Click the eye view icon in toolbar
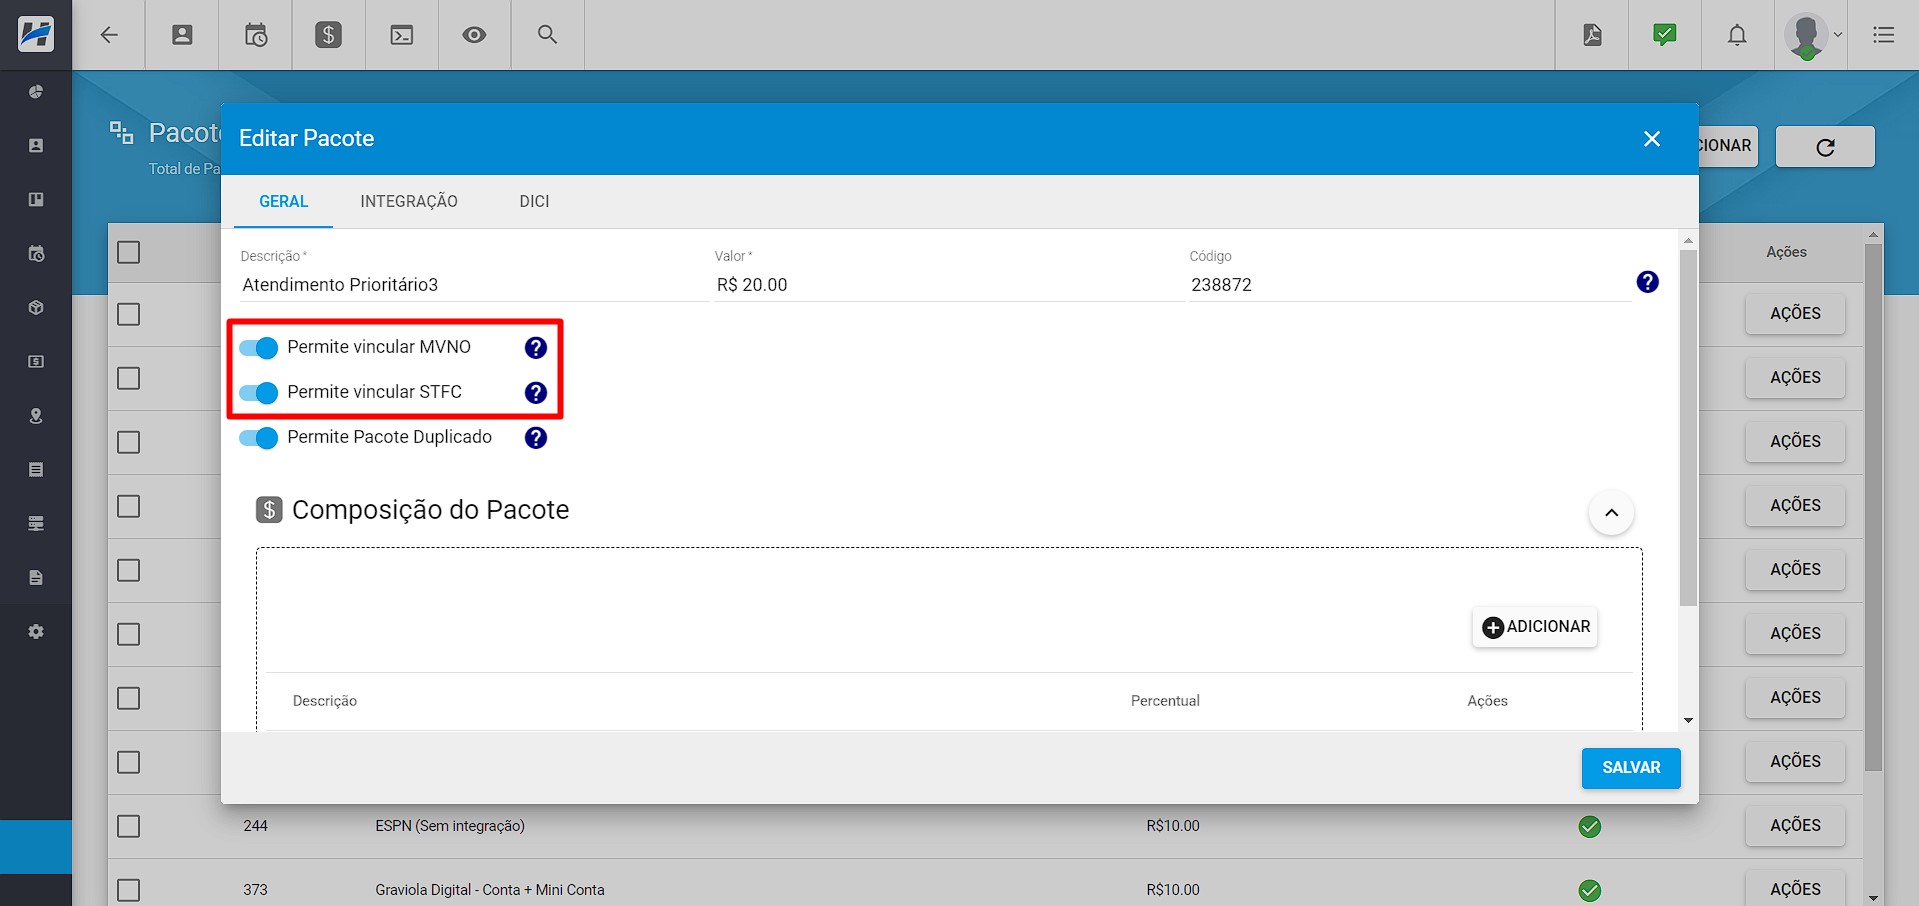The width and height of the screenshot is (1919, 906). (474, 35)
